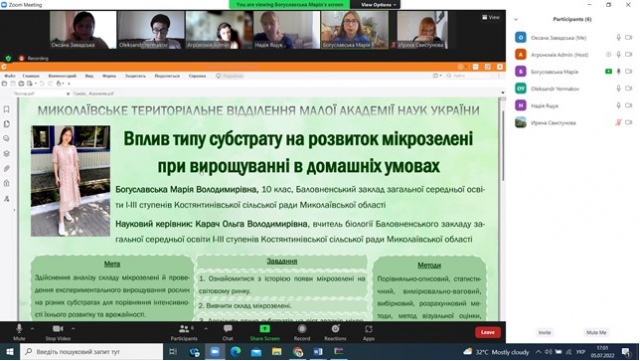Click green screen-share icon for Богуславська Марія

click(x=609, y=71)
